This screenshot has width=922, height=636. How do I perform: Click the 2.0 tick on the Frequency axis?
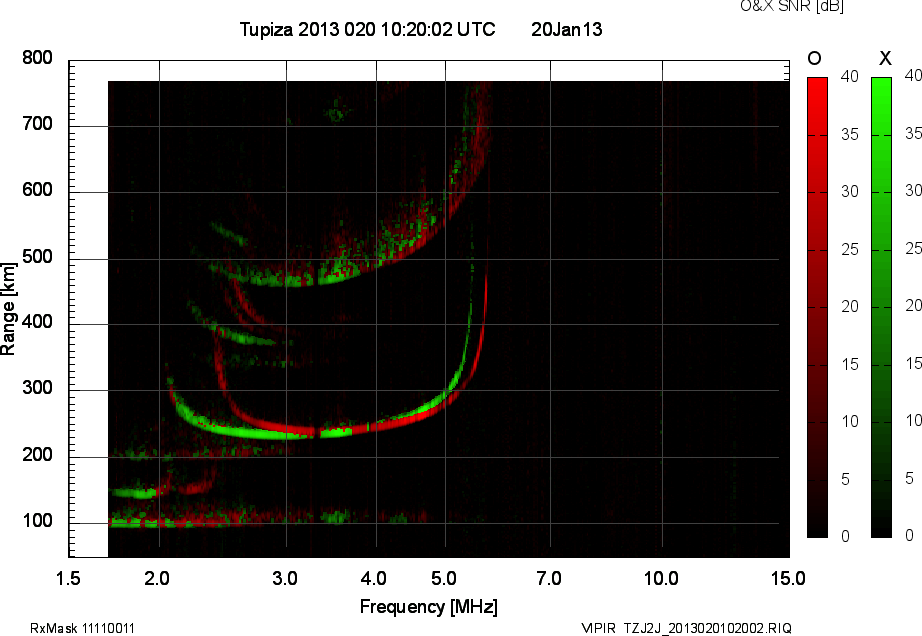(x=157, y=578)
